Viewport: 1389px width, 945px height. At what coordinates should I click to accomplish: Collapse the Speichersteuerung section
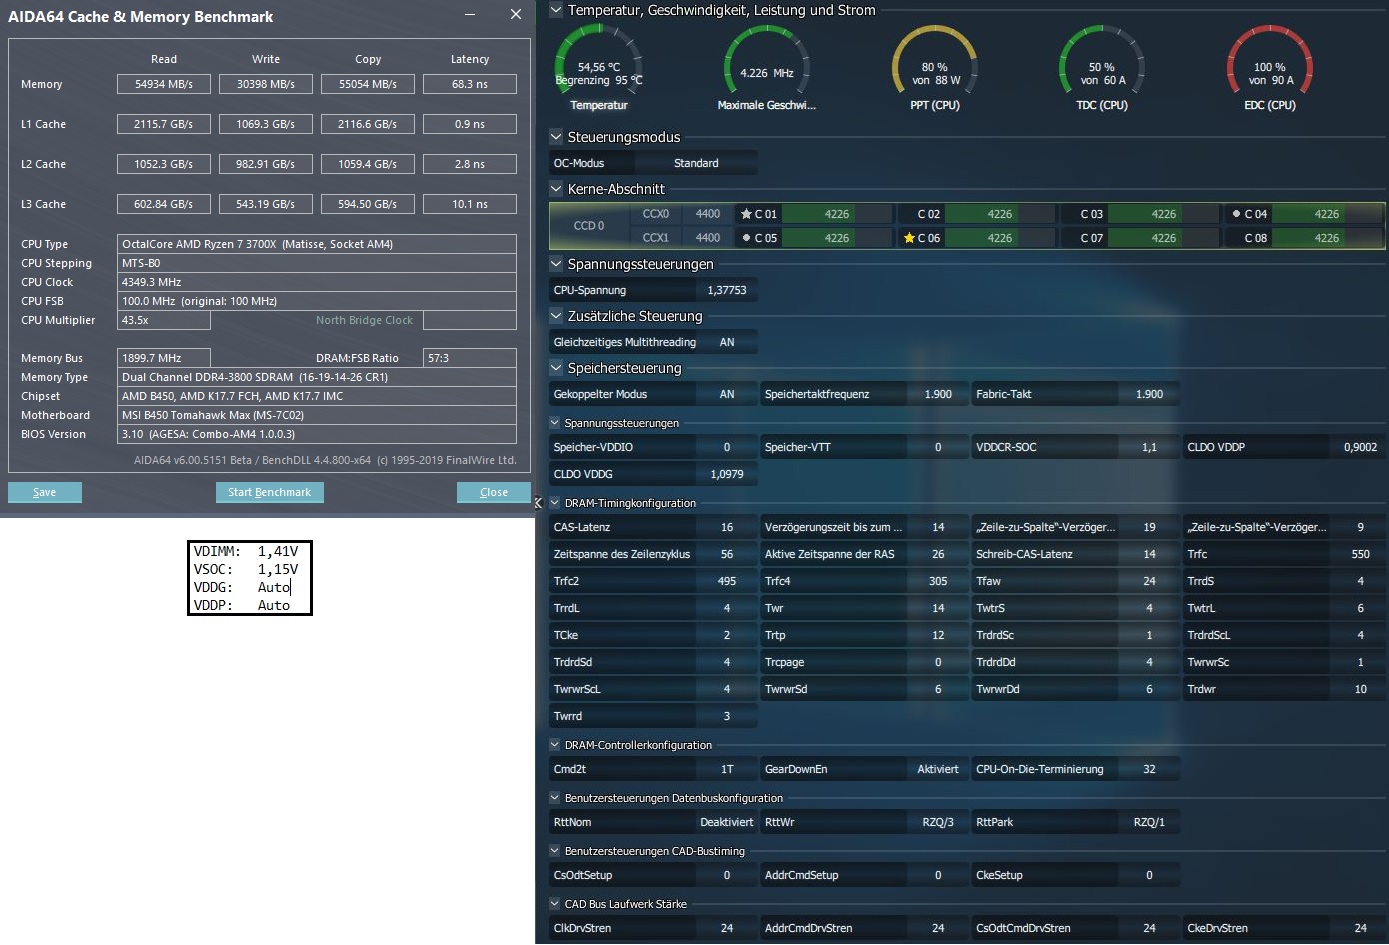tap(556, 368)
